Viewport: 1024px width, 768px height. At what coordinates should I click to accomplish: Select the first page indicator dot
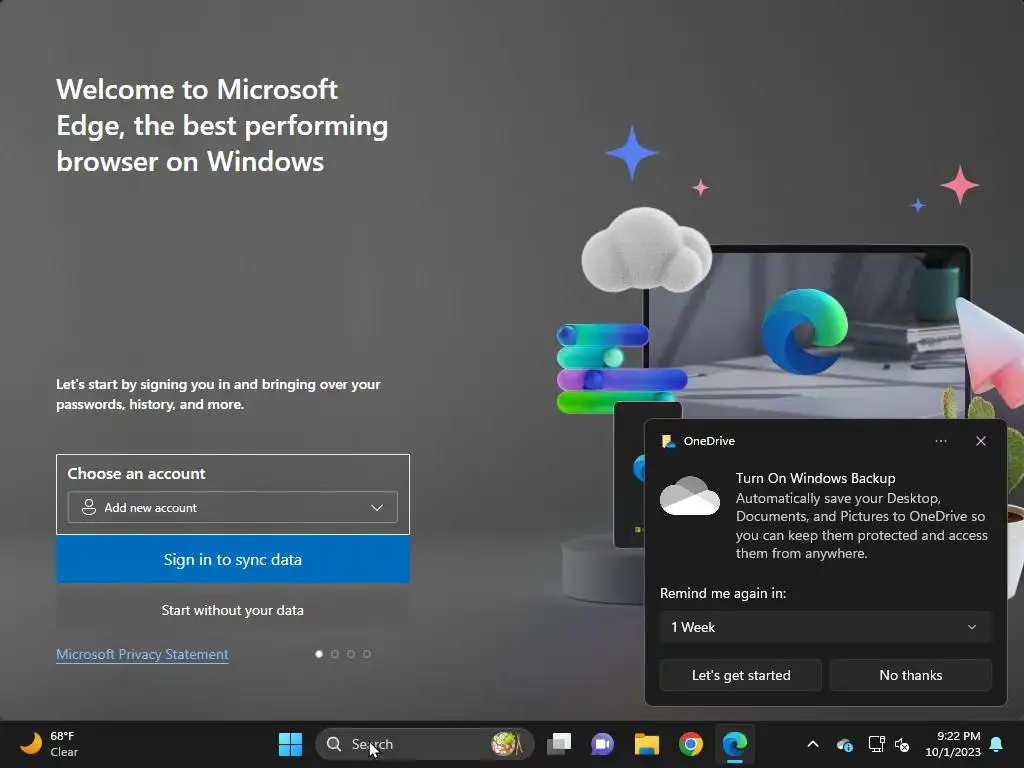(x=319, y=654)
